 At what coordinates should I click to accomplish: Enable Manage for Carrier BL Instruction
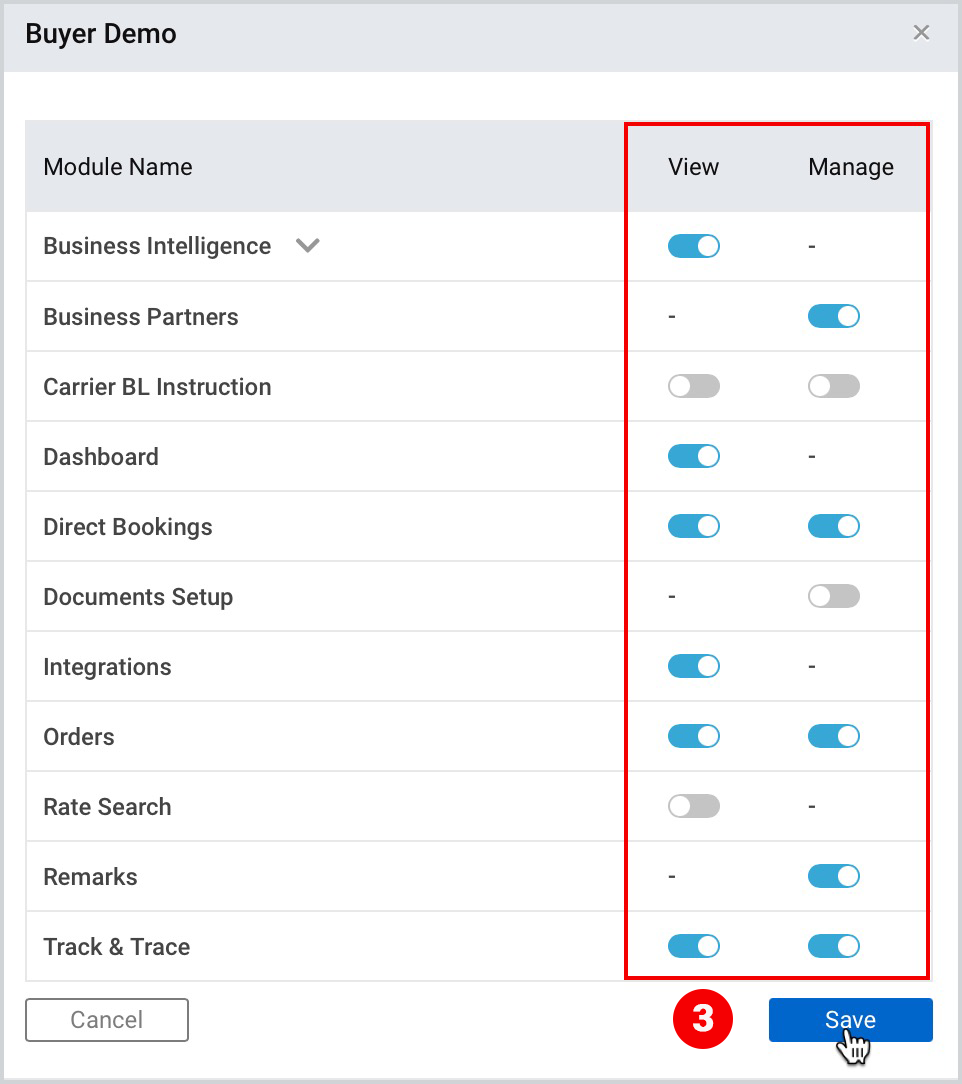pos(833,386)
